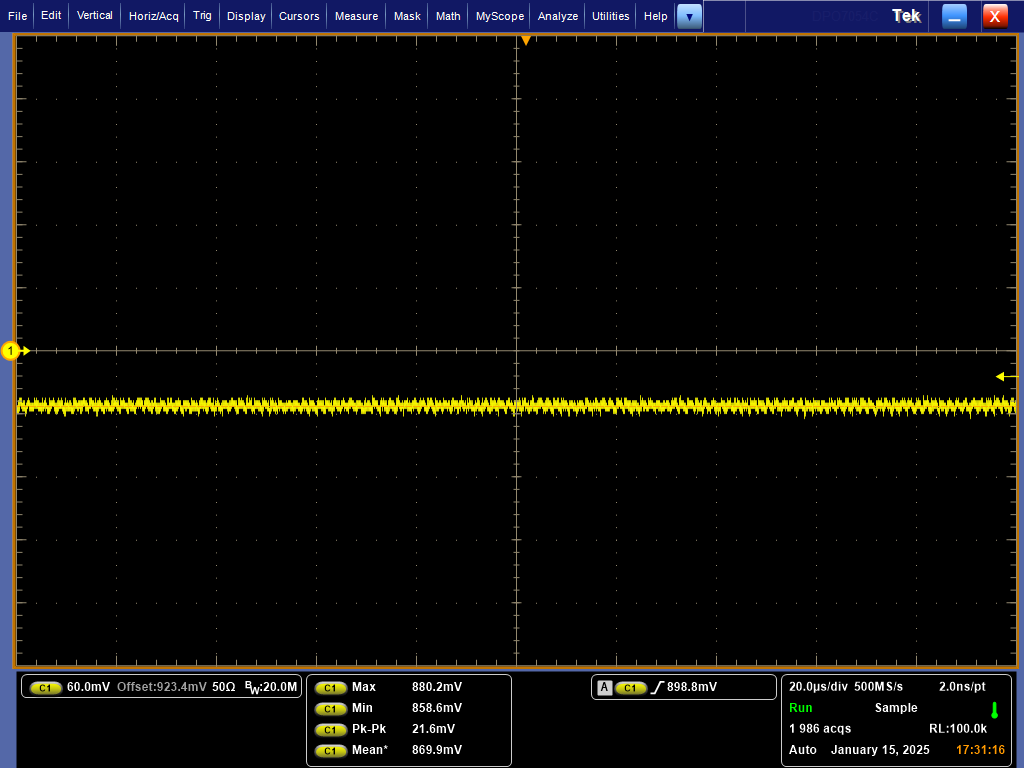Click the January 15, 2025 date
The image size is (1024, 768).
pyautogui.click(x=880, y=750)
